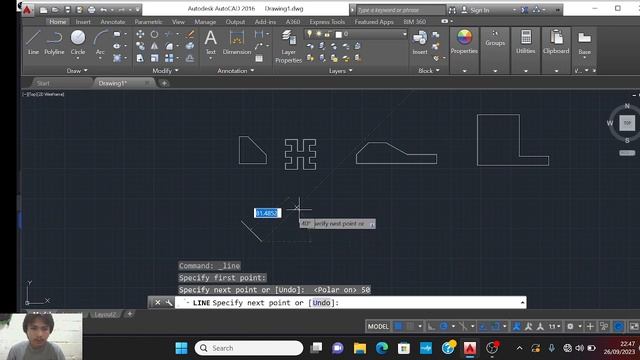Image resolution: width=640 pixels, height=360 pixels.
Task: Click the Explode tool icon
Action: coord(190,46)
